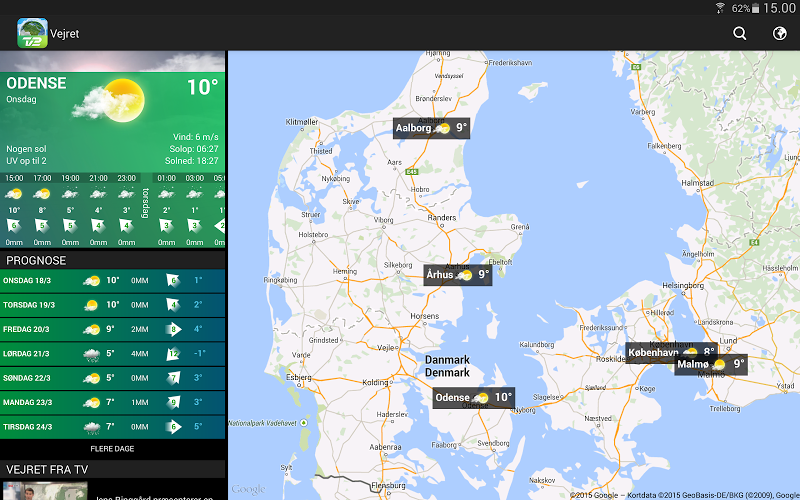Open the Lørdag 21/3 forecast row
800x500 pixels.
click(112, 354)
